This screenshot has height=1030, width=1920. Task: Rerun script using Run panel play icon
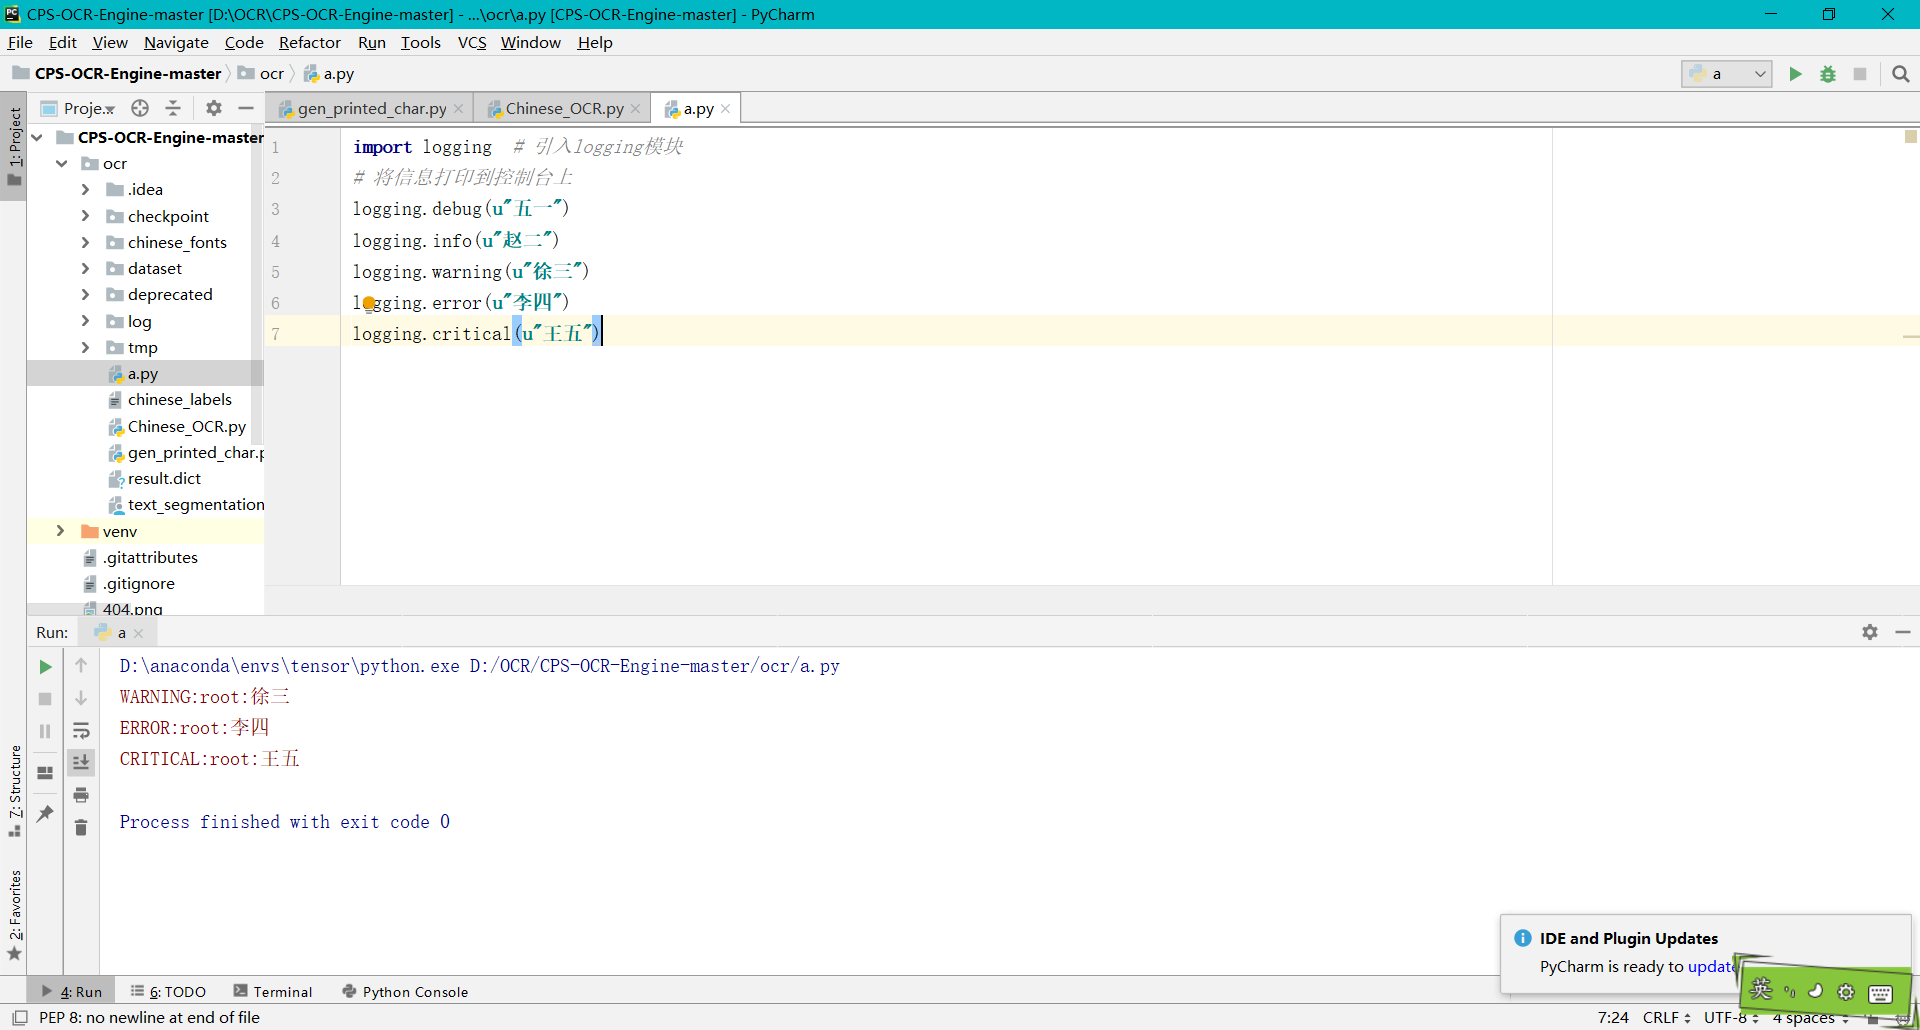point(45,667)
